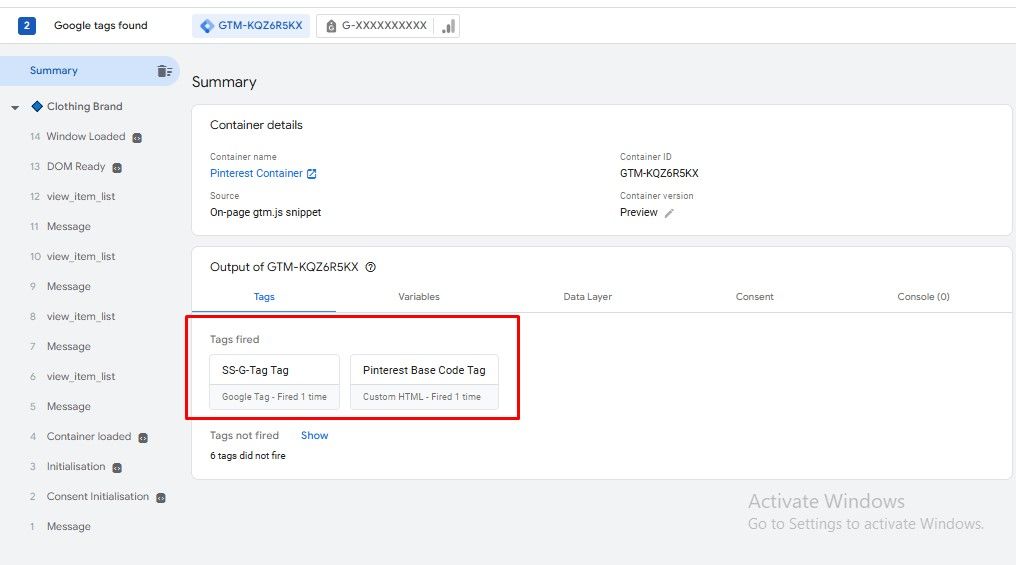
Task: Open the Data Layer tab
Action: click(x=587, y=297)
